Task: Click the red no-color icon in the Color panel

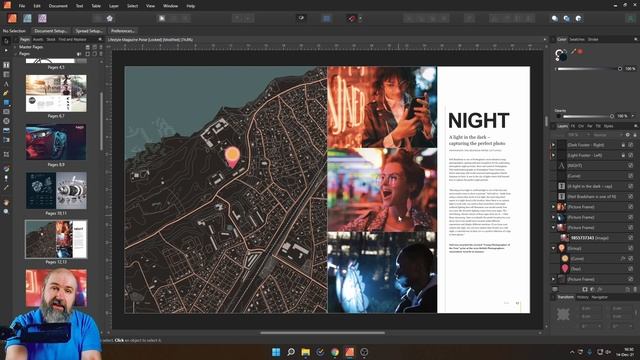Action: click(580, 51)
